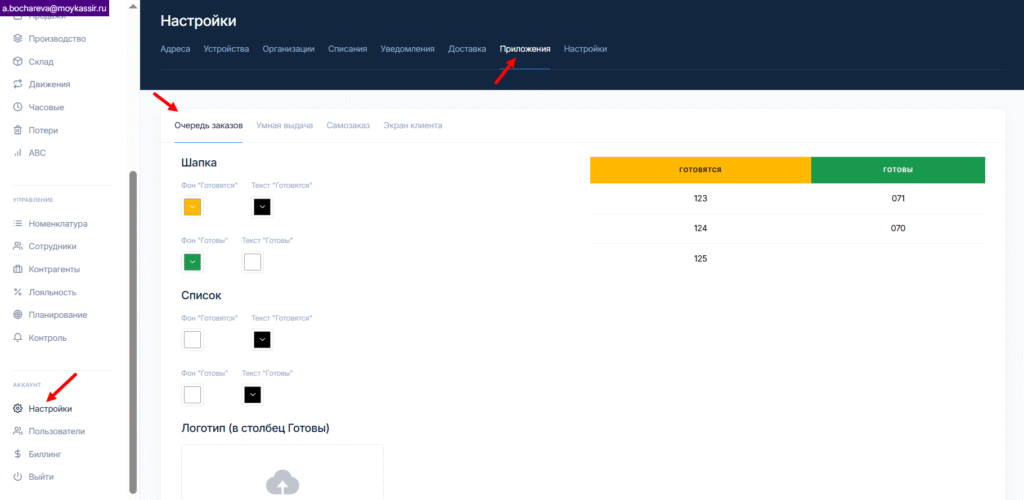1024x500 pixels.
Task: Click order number 123 in preview
Action: coord(700,198)
